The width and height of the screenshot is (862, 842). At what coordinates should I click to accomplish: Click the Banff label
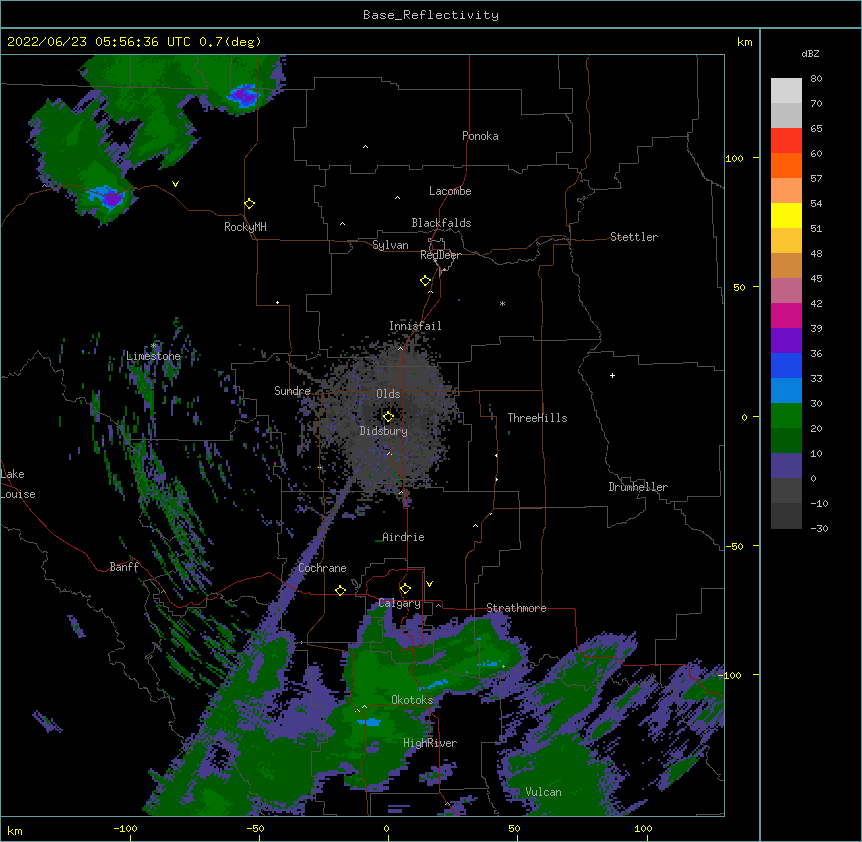pos(124,567)
